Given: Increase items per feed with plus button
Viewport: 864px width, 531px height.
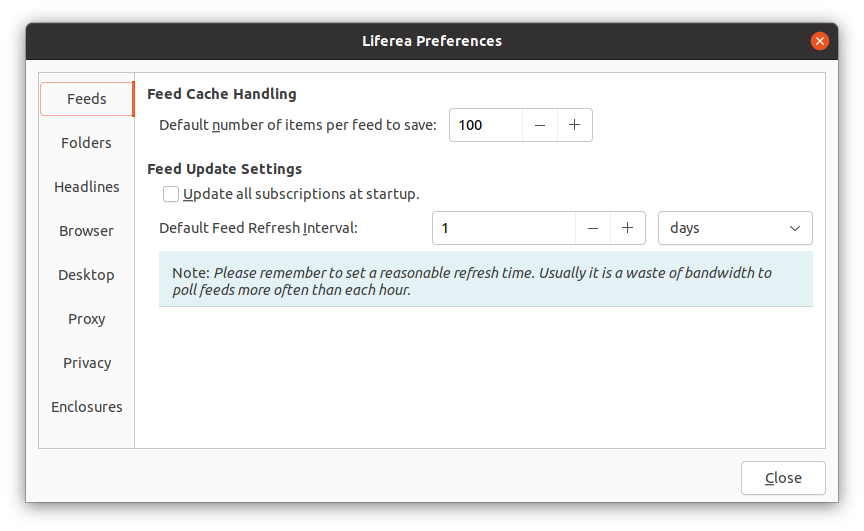Looking at the screenshot, I should click(x=575, y=125).
